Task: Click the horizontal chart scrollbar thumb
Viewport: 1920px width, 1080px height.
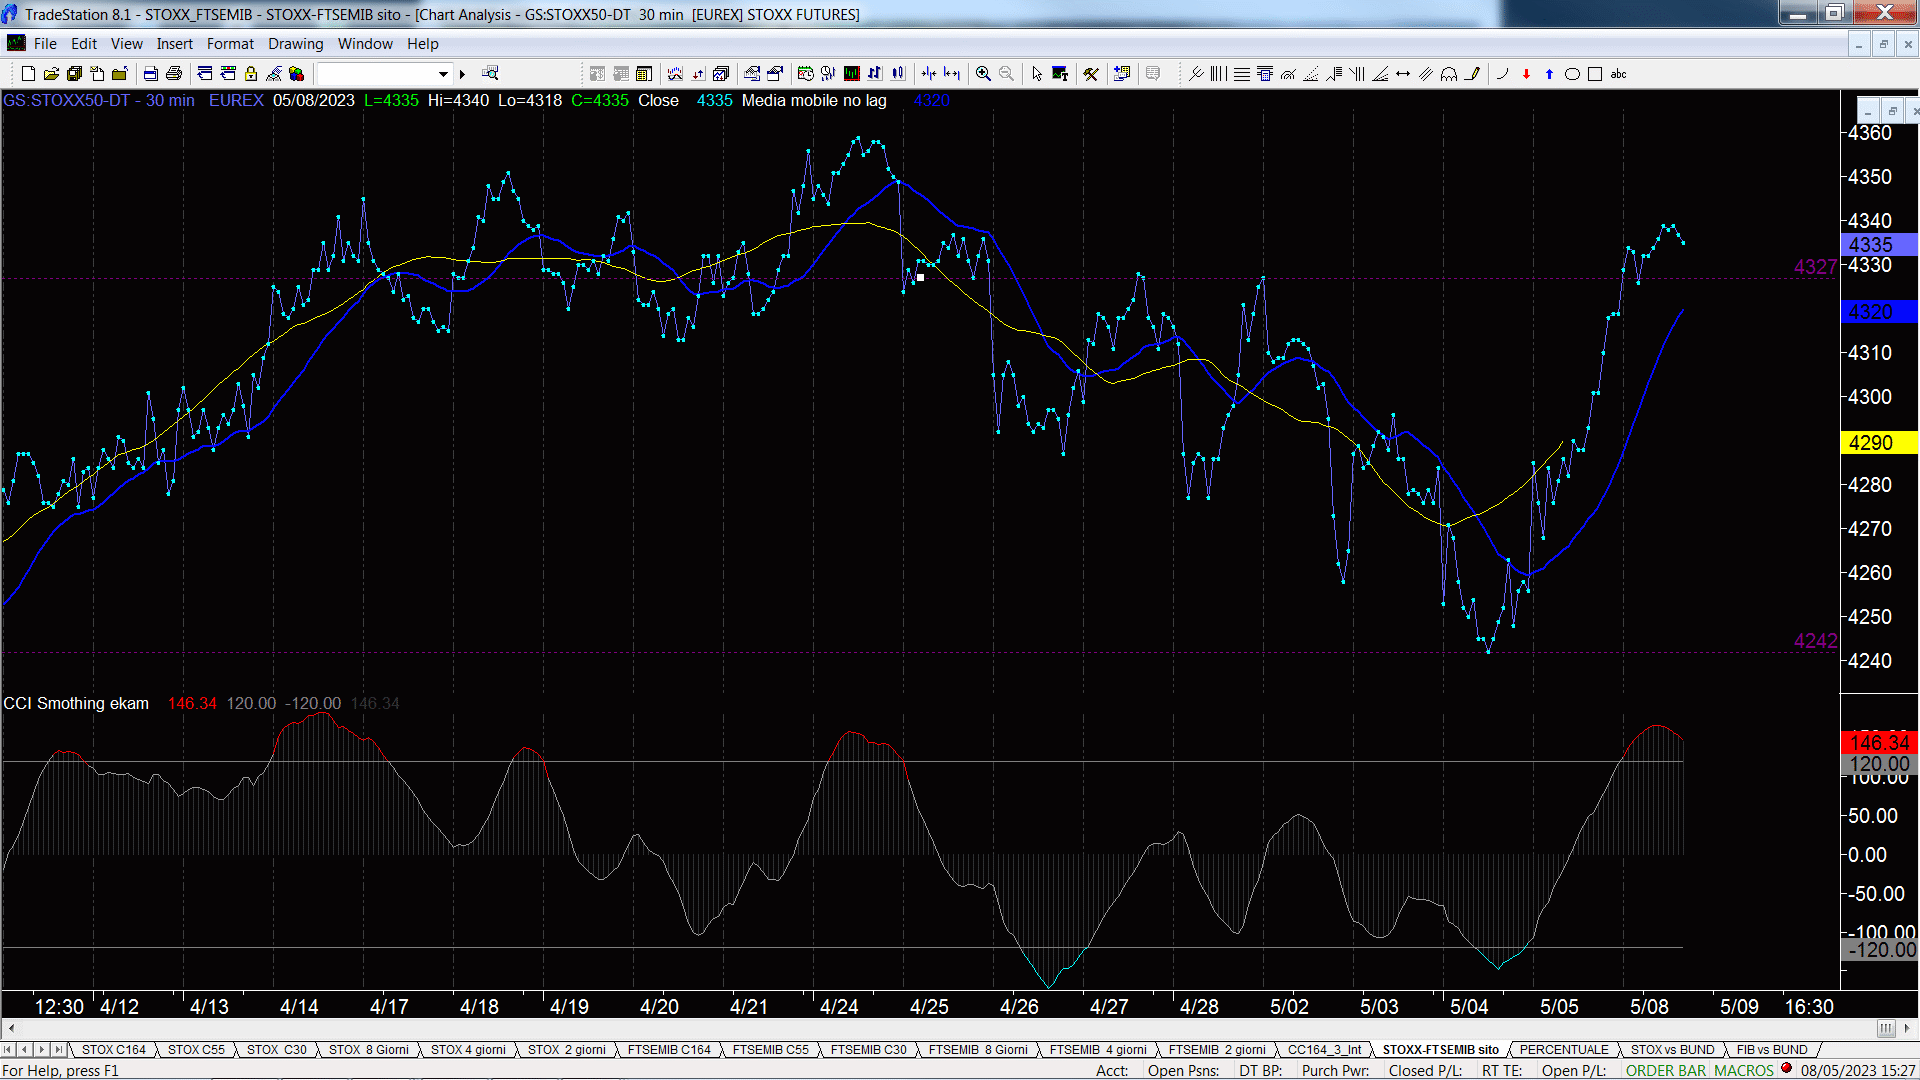Action: click(1886, 1029)
